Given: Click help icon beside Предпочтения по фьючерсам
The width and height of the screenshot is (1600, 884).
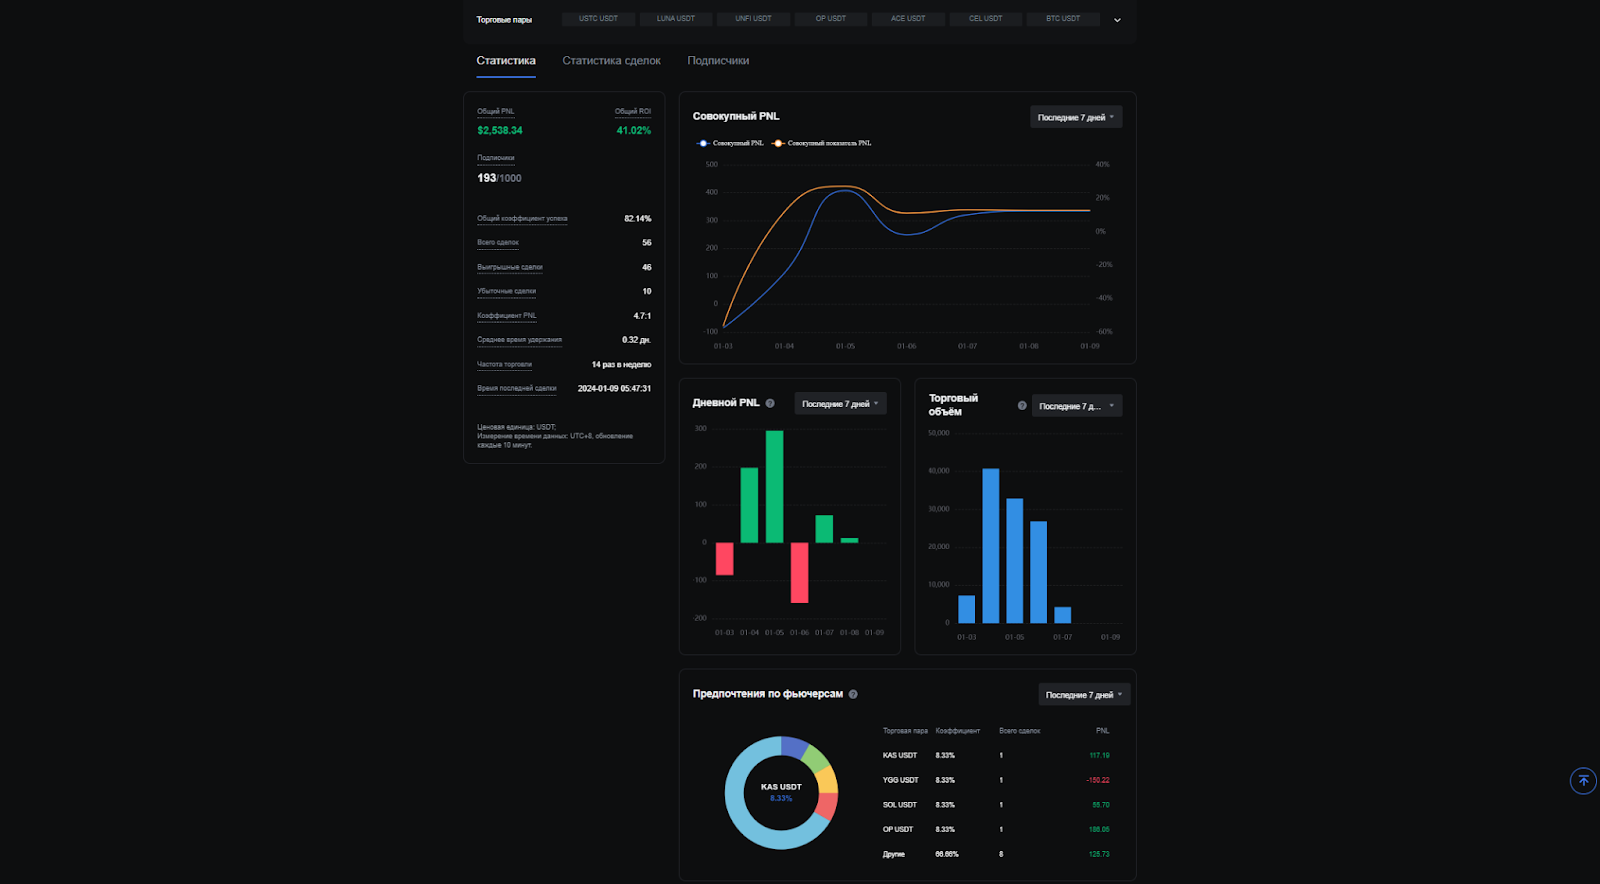Looking at the screenshot, I should (x=853, y=694).
